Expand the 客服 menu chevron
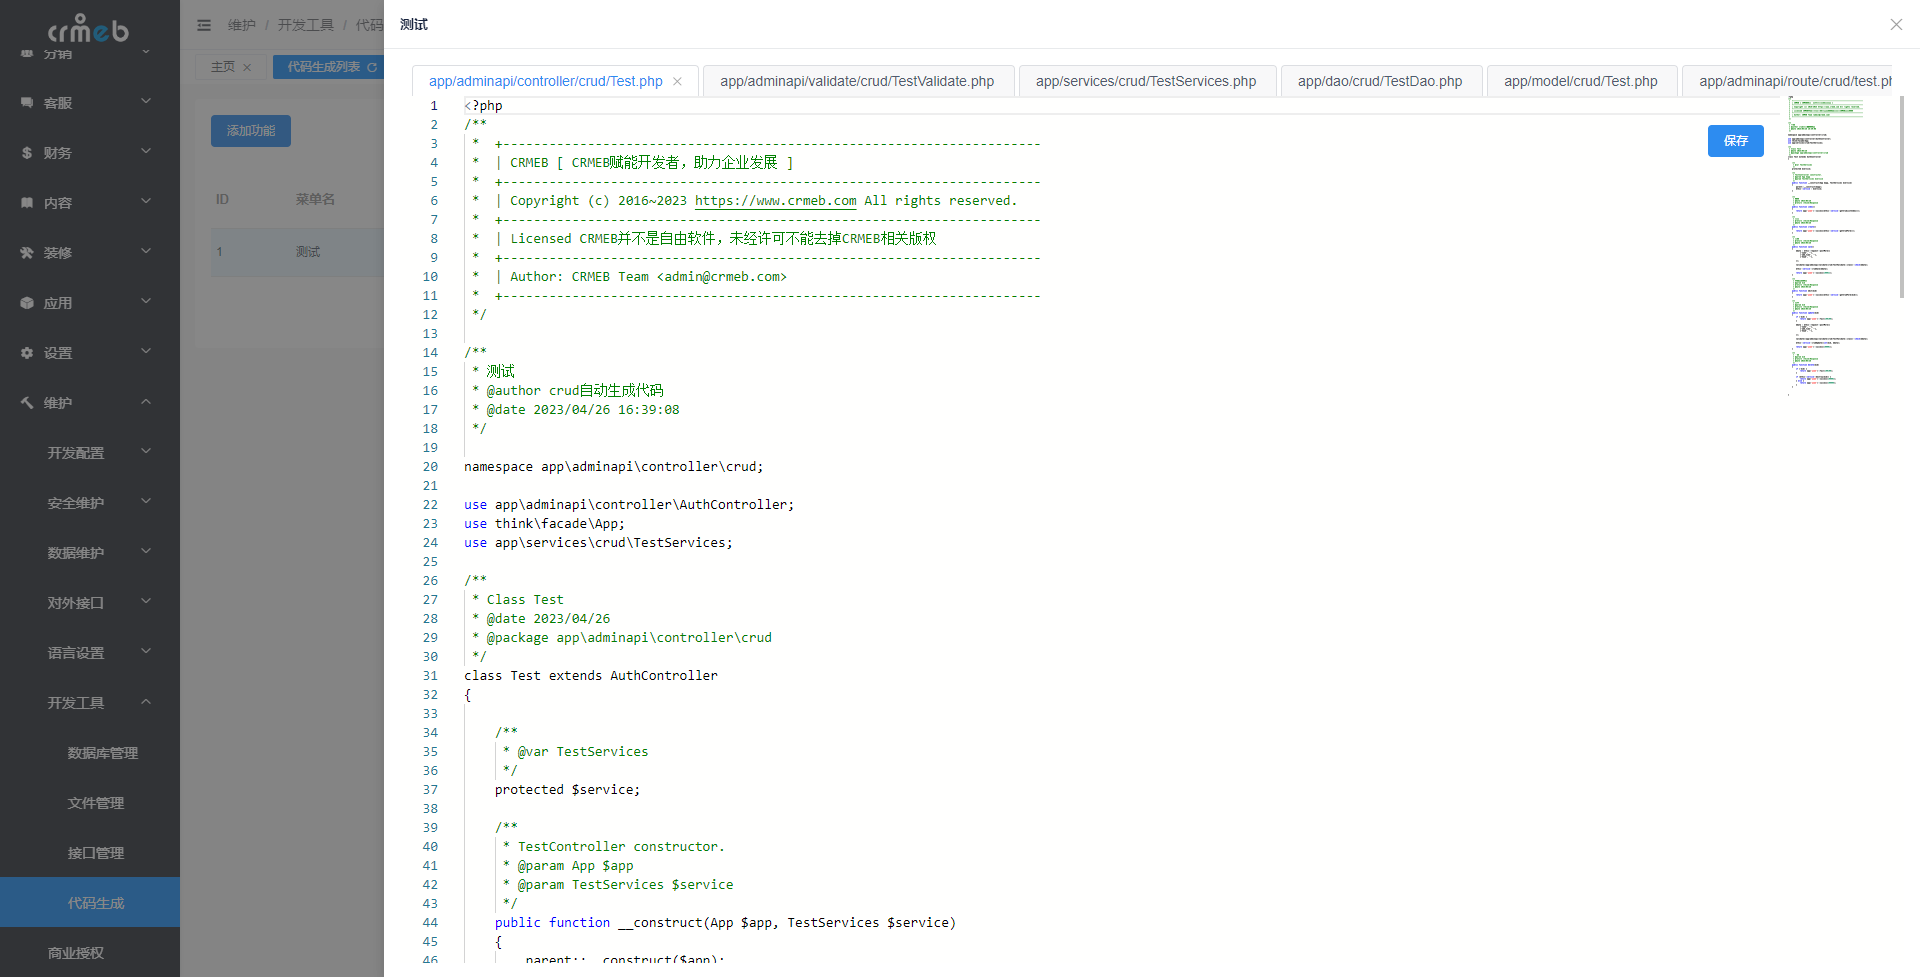The width and height of the screenshot is (1920, 977). [146, 101]
